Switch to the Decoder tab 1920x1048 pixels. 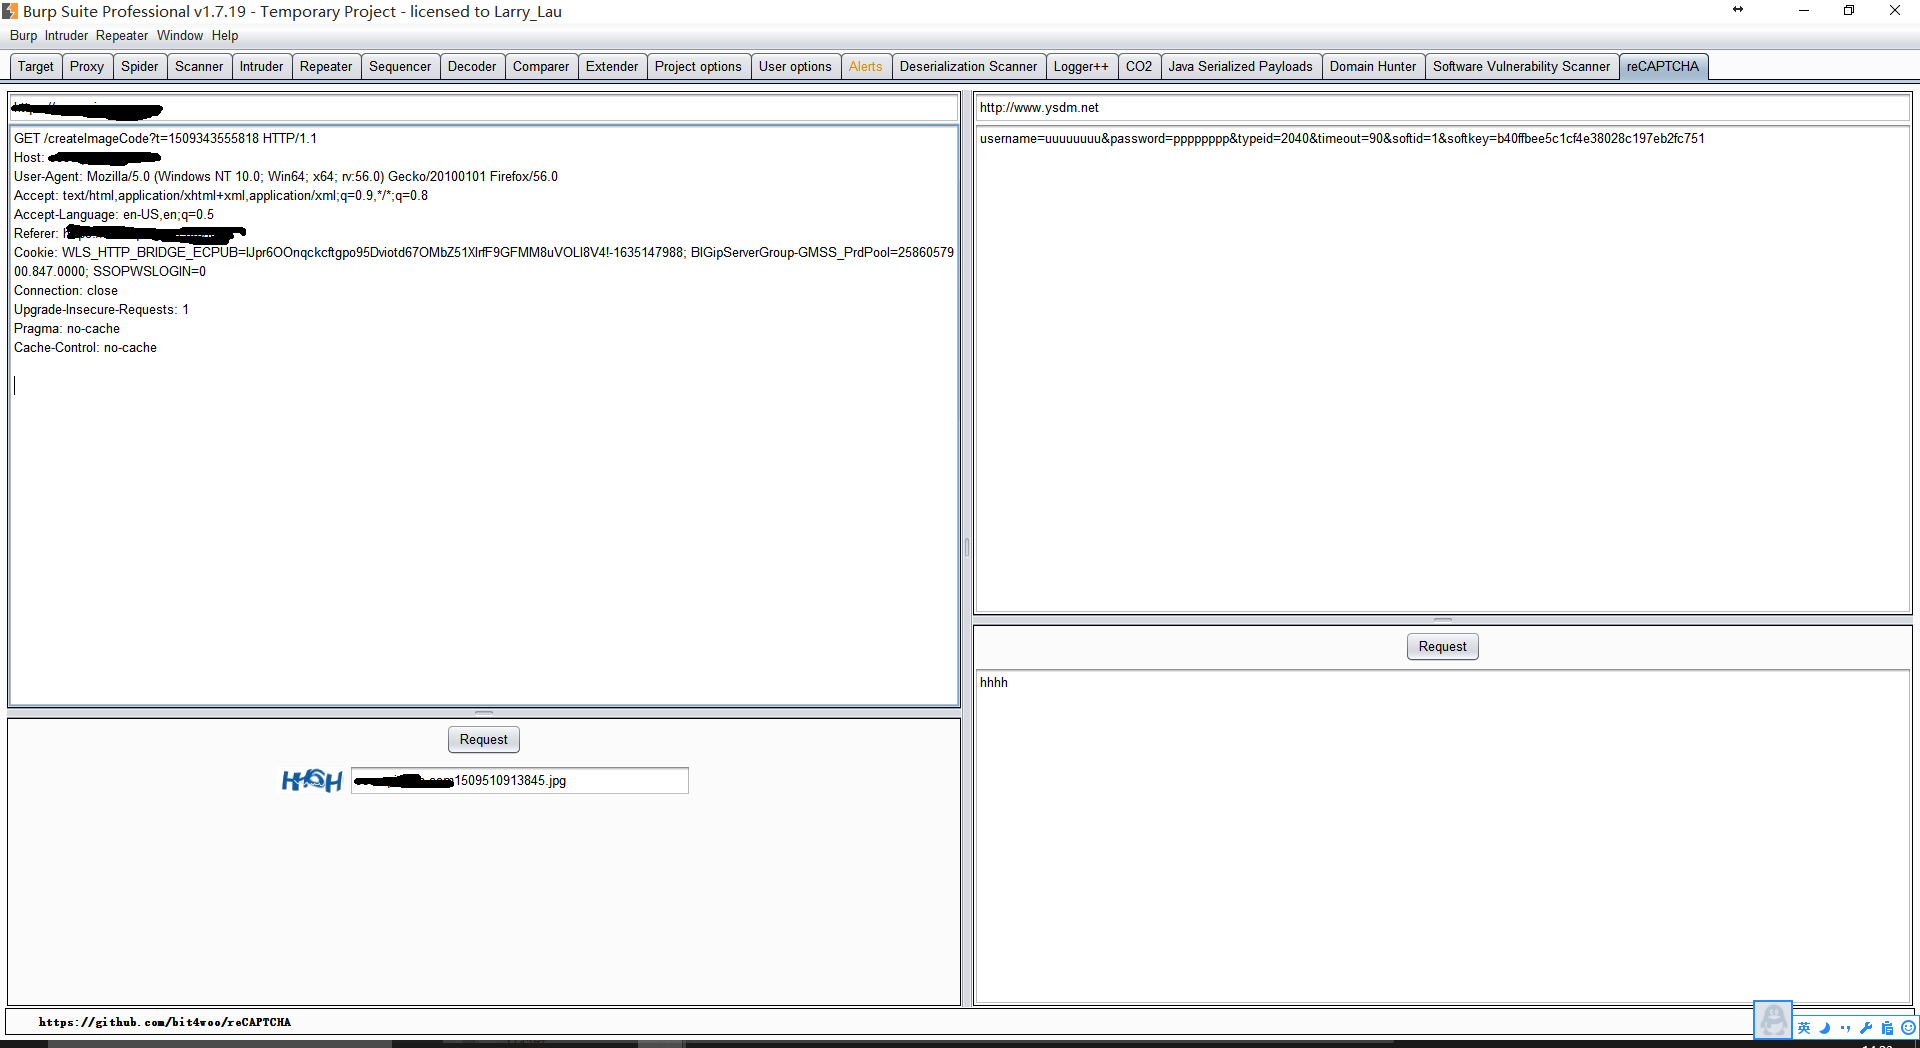coord(472,67)
